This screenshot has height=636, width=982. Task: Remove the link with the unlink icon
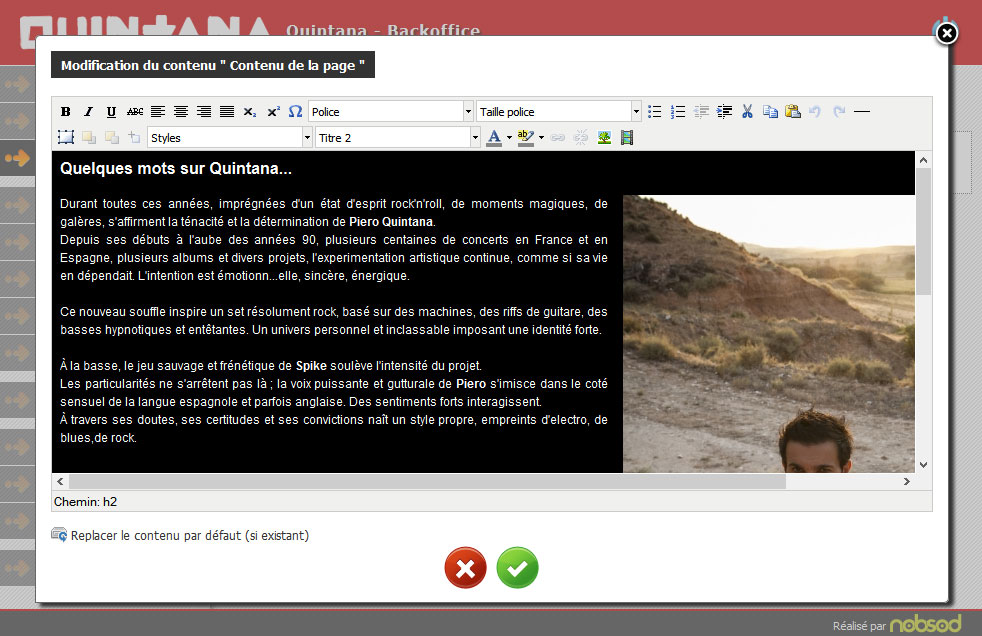[x=581, y=137]
